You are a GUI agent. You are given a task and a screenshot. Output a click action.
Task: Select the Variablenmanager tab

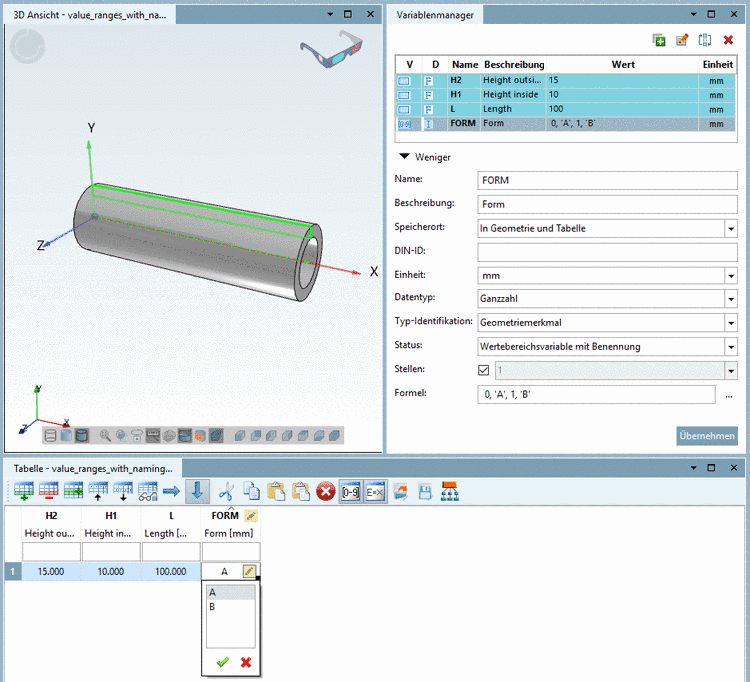click(x=435, y=14)
